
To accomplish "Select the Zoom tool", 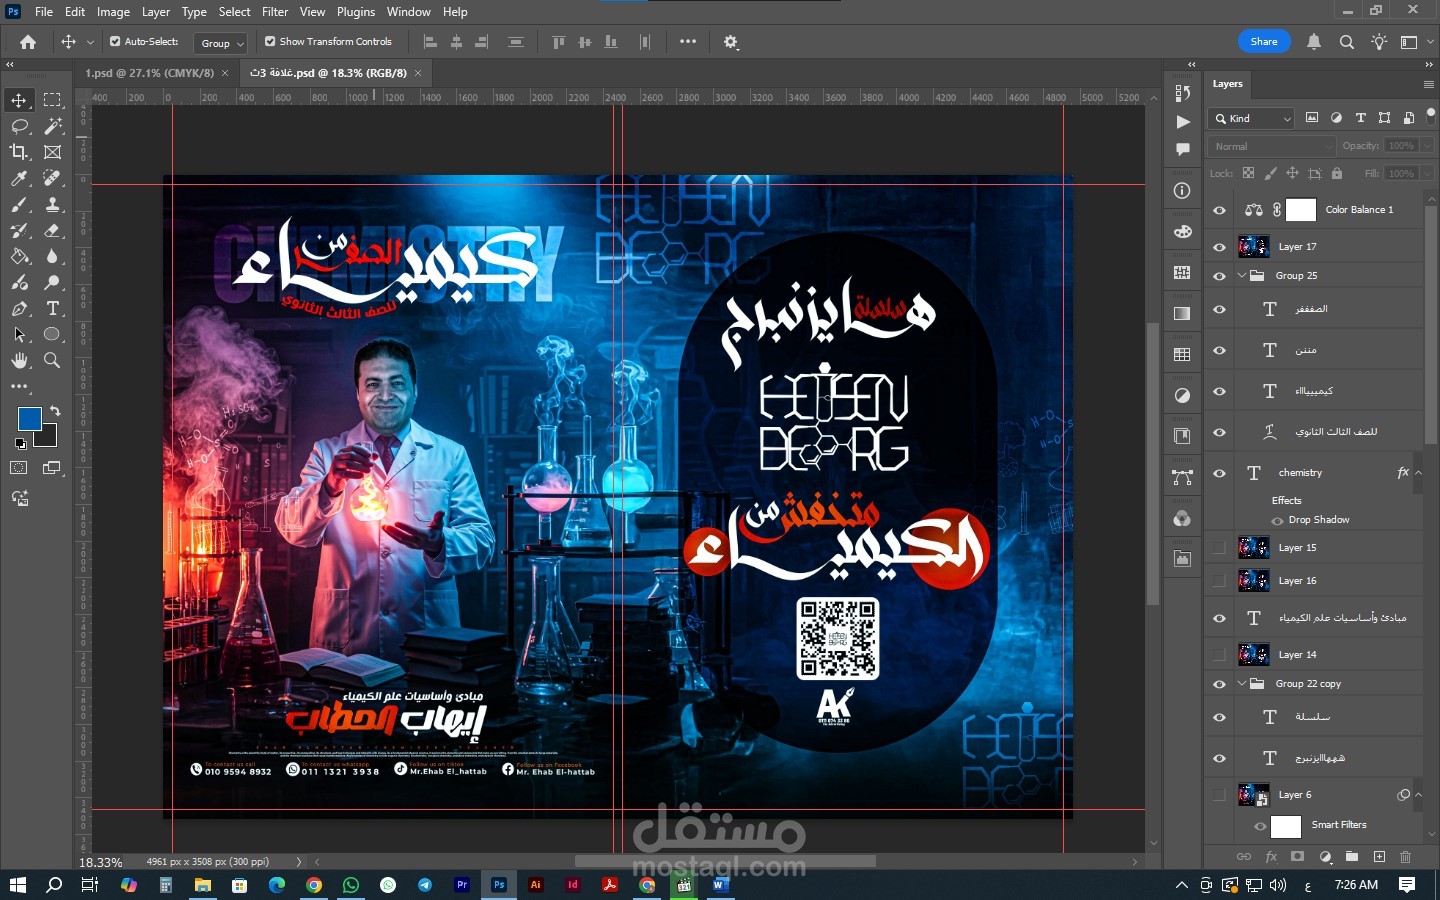I will coord(53,360).
